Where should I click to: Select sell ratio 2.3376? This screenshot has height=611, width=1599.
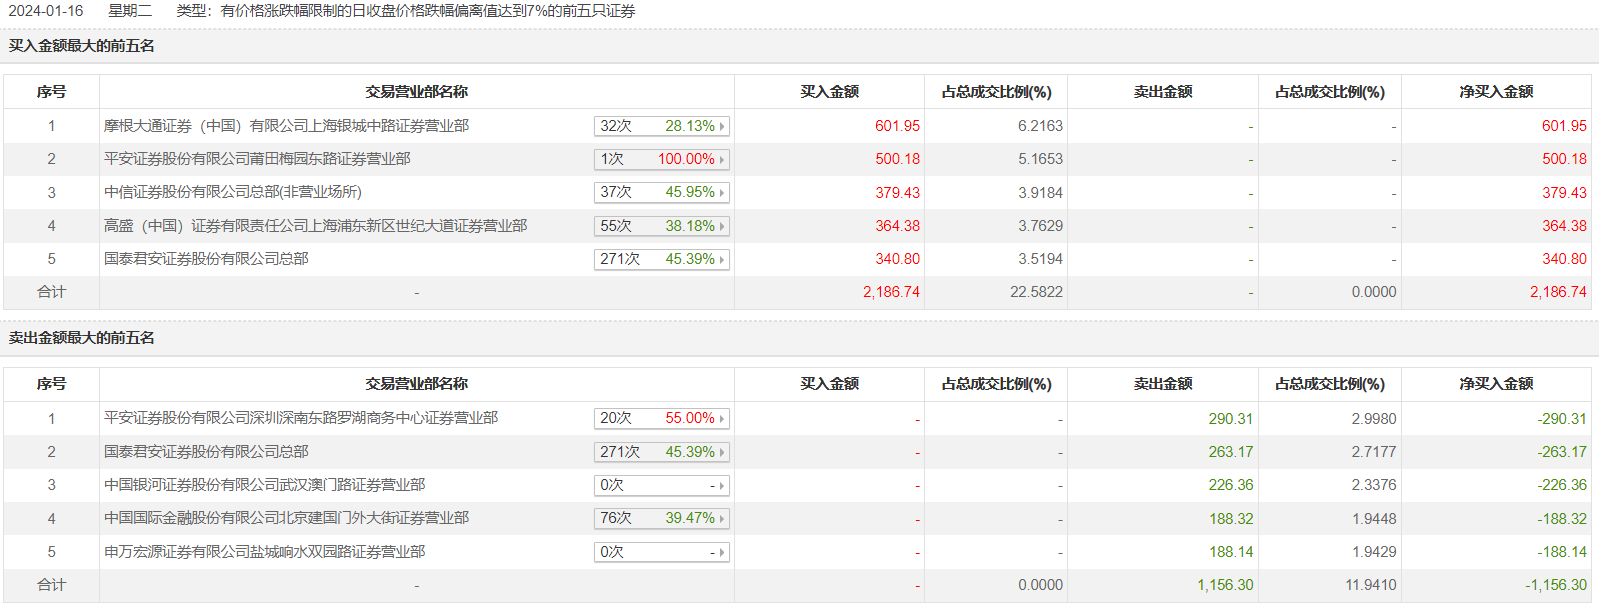point(1374,485)
